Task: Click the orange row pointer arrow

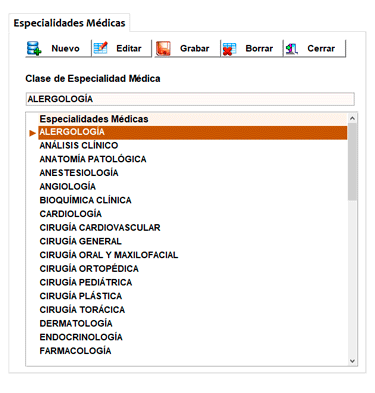Action: click(32, 133)
